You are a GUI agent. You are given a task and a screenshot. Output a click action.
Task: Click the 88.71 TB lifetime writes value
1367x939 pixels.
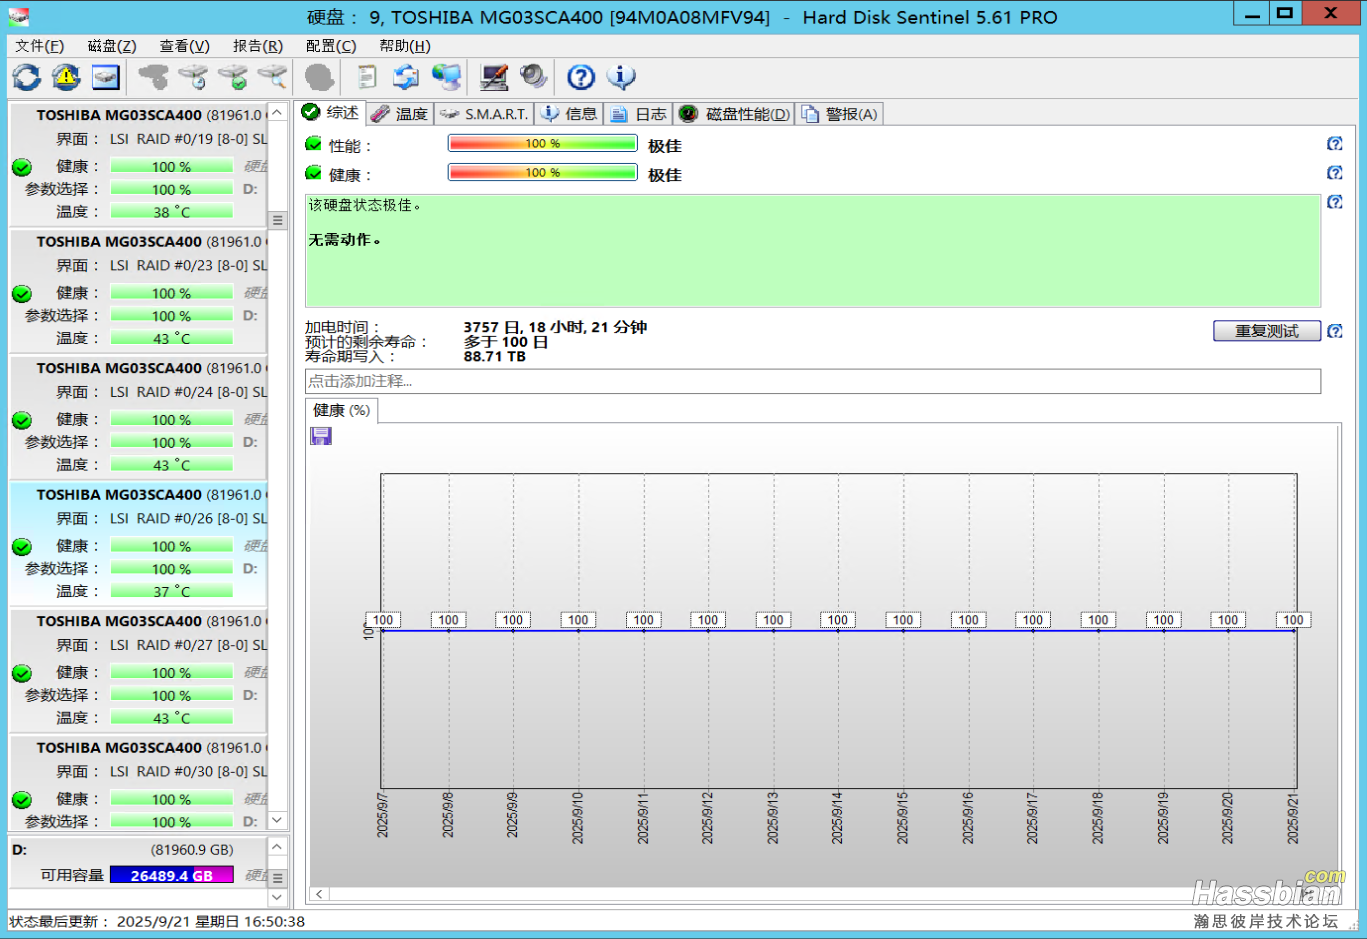[495, 356]
